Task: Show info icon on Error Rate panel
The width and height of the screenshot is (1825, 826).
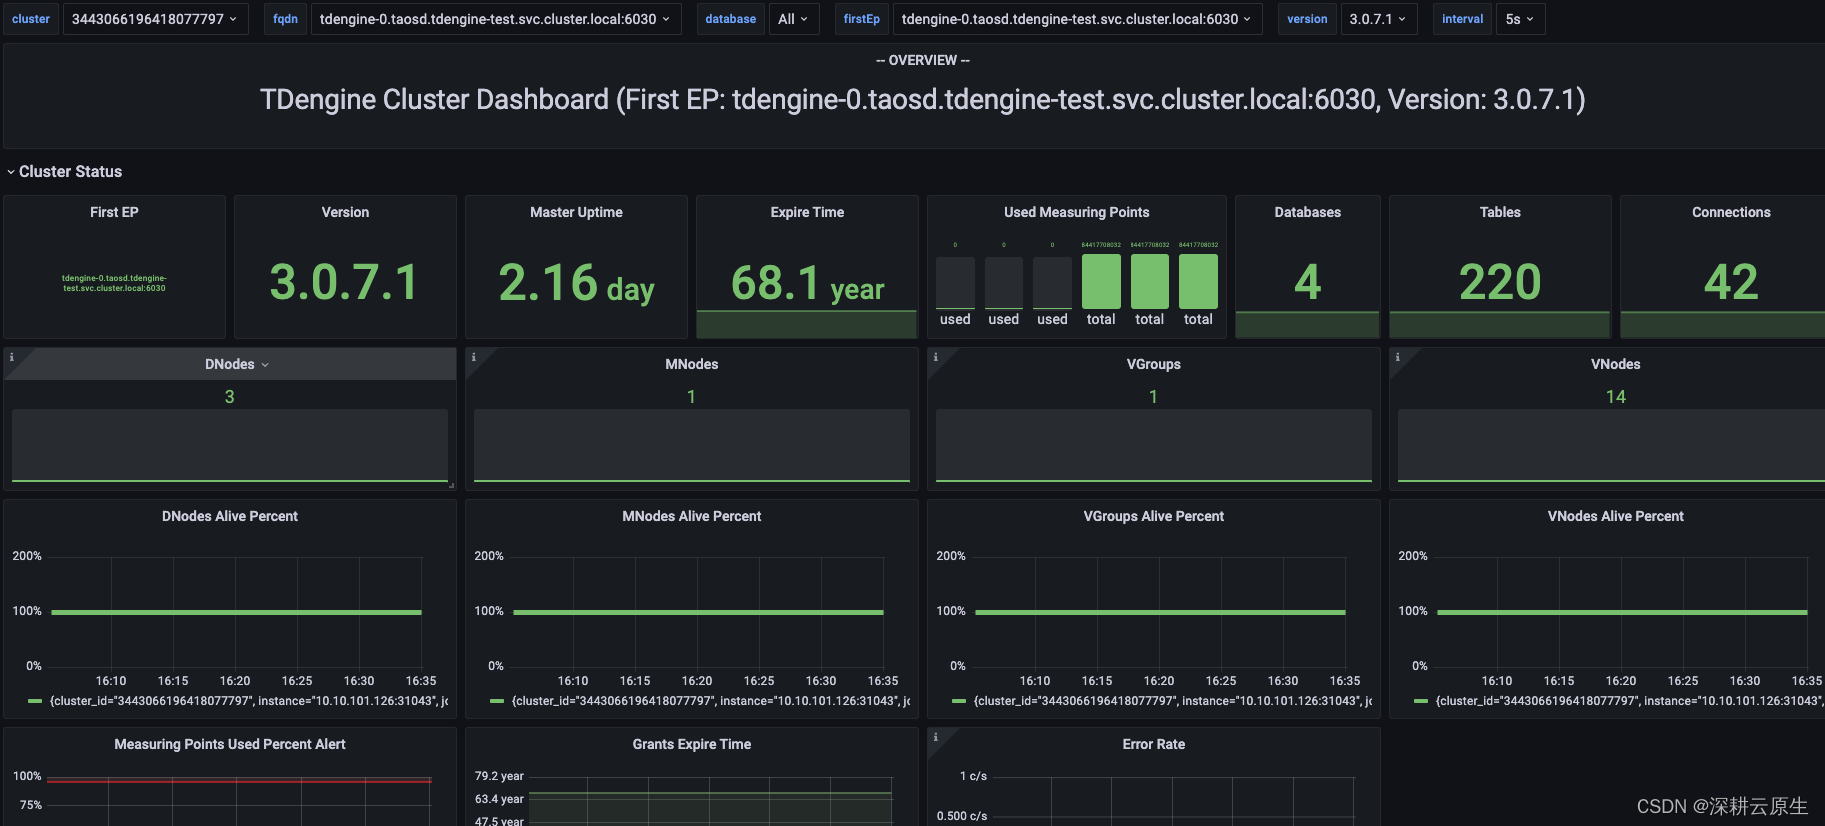Action: 935,736
